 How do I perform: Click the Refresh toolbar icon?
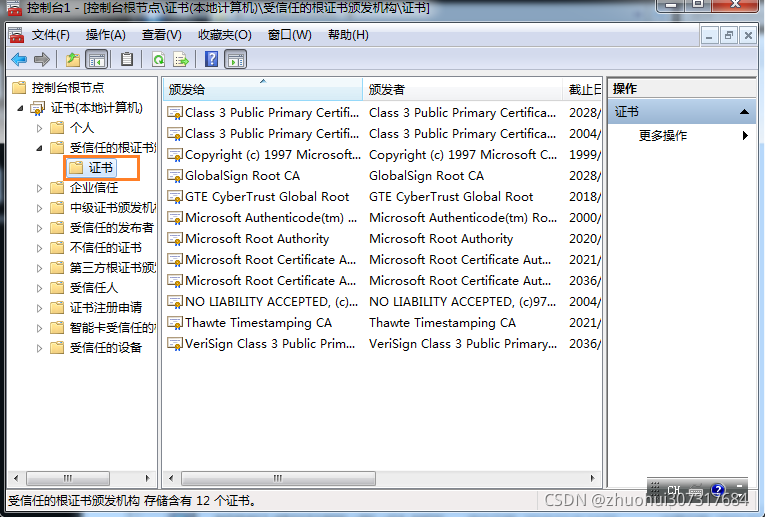click(158, 60)
